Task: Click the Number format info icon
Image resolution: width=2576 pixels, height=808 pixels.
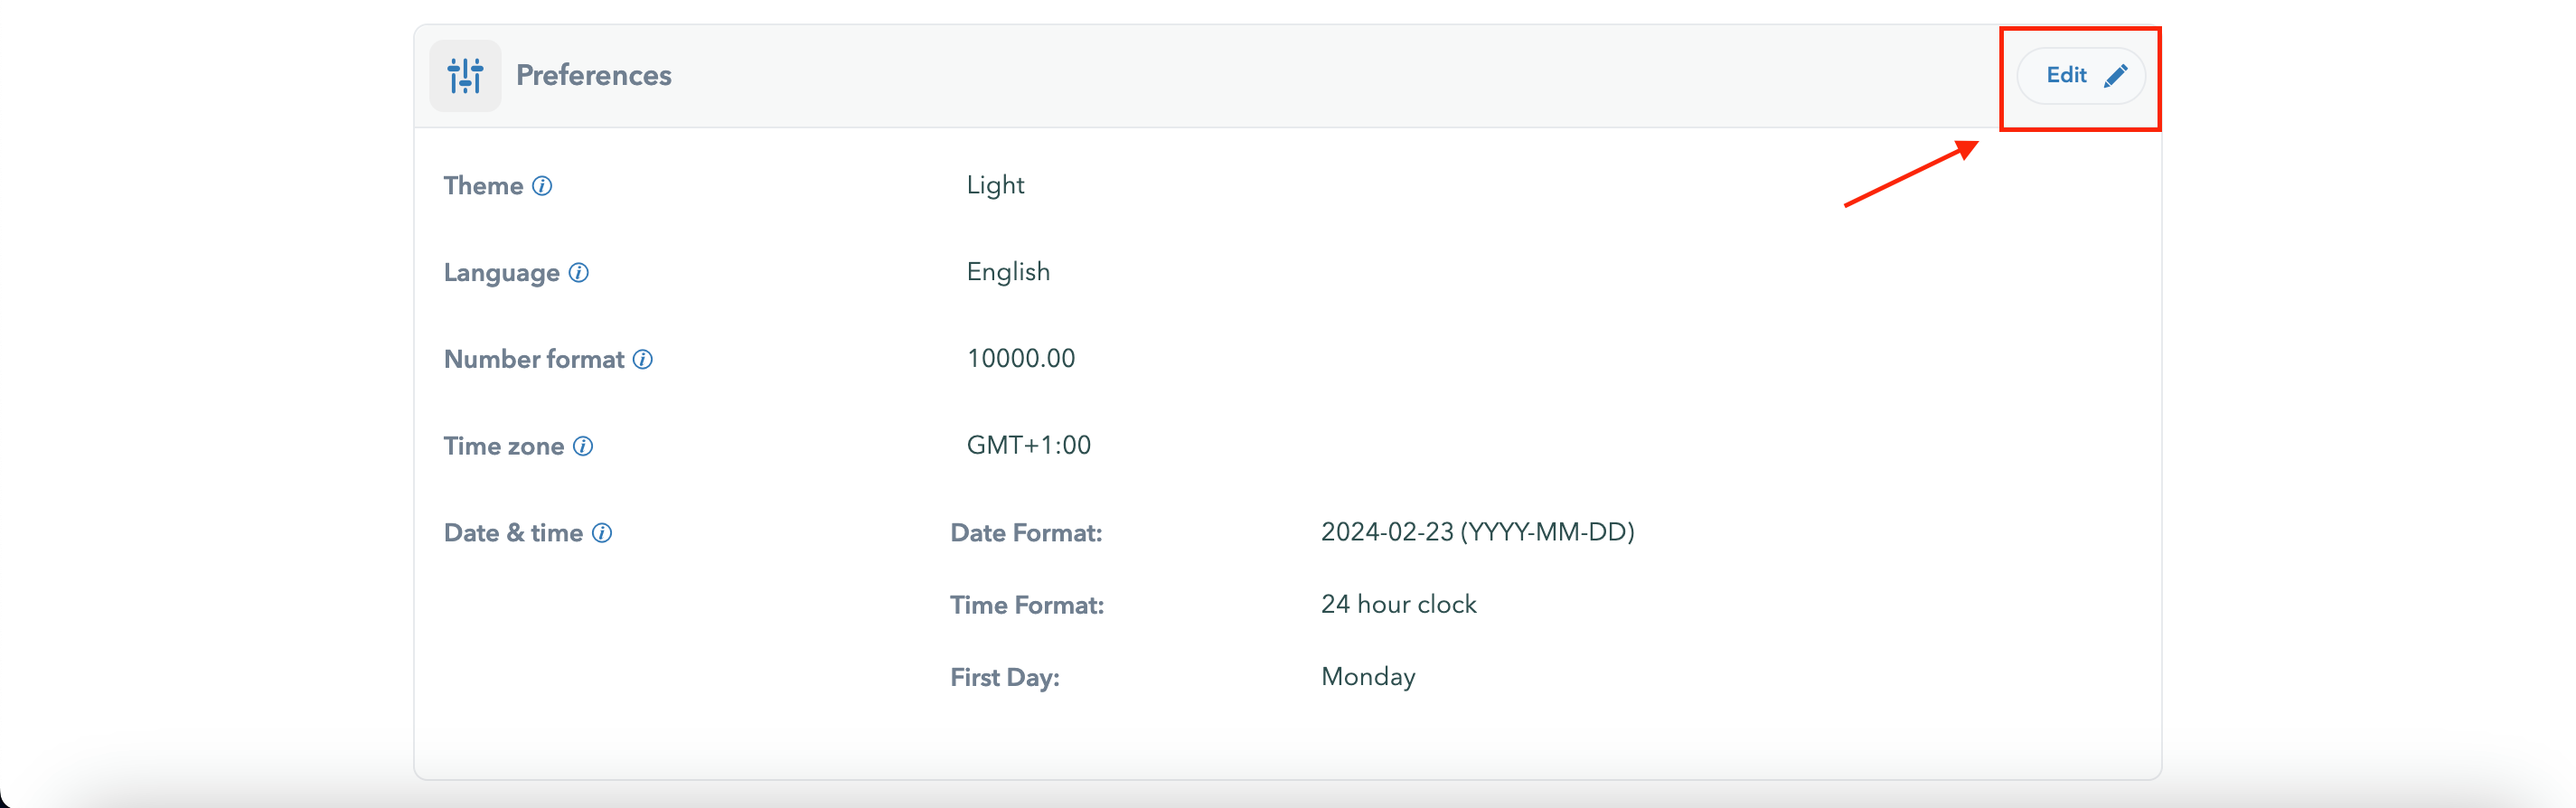Action: coord(643,360)
